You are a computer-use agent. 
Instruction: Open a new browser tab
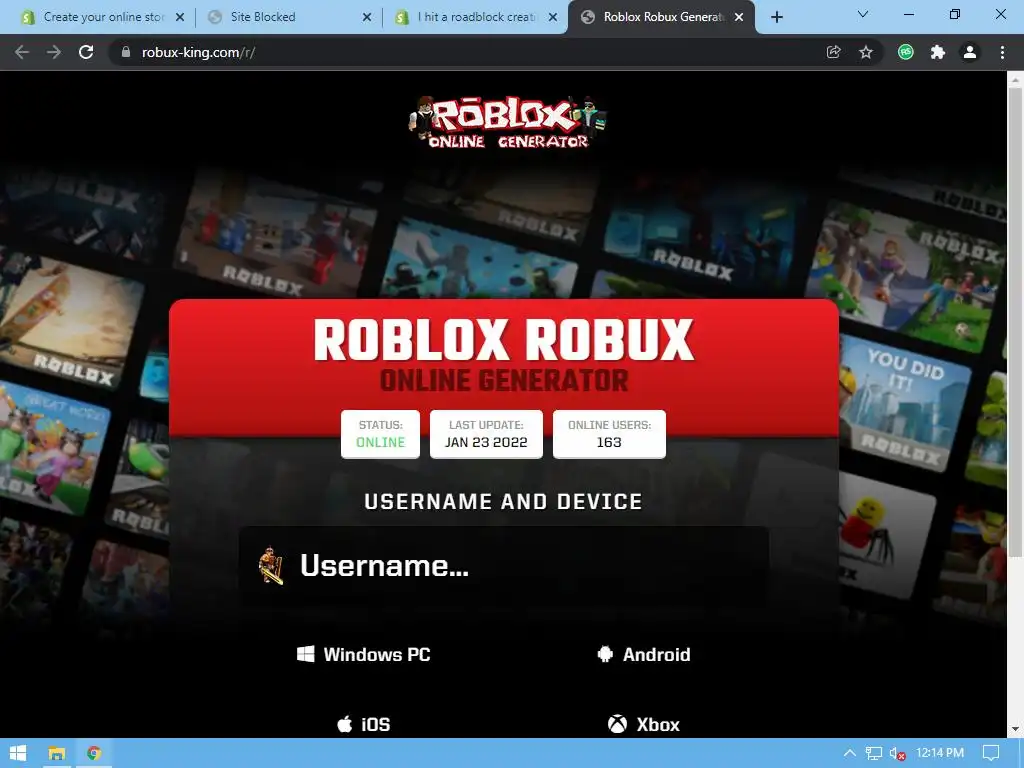point(776,17)
